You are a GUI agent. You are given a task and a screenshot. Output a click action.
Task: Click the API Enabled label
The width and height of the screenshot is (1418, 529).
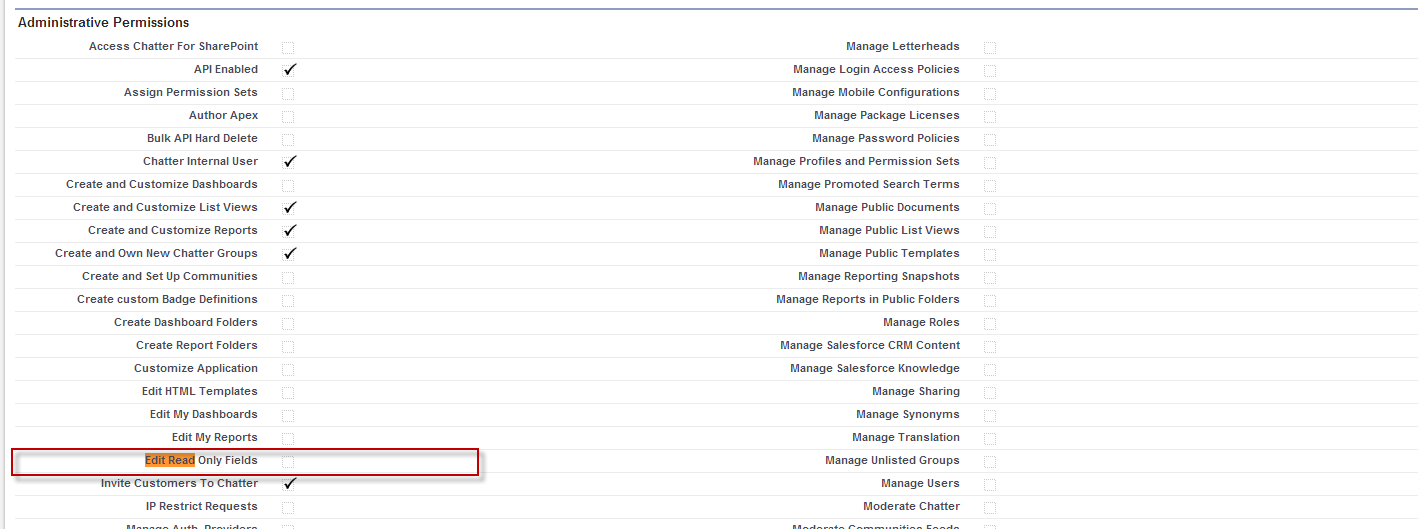click(226, 69)
